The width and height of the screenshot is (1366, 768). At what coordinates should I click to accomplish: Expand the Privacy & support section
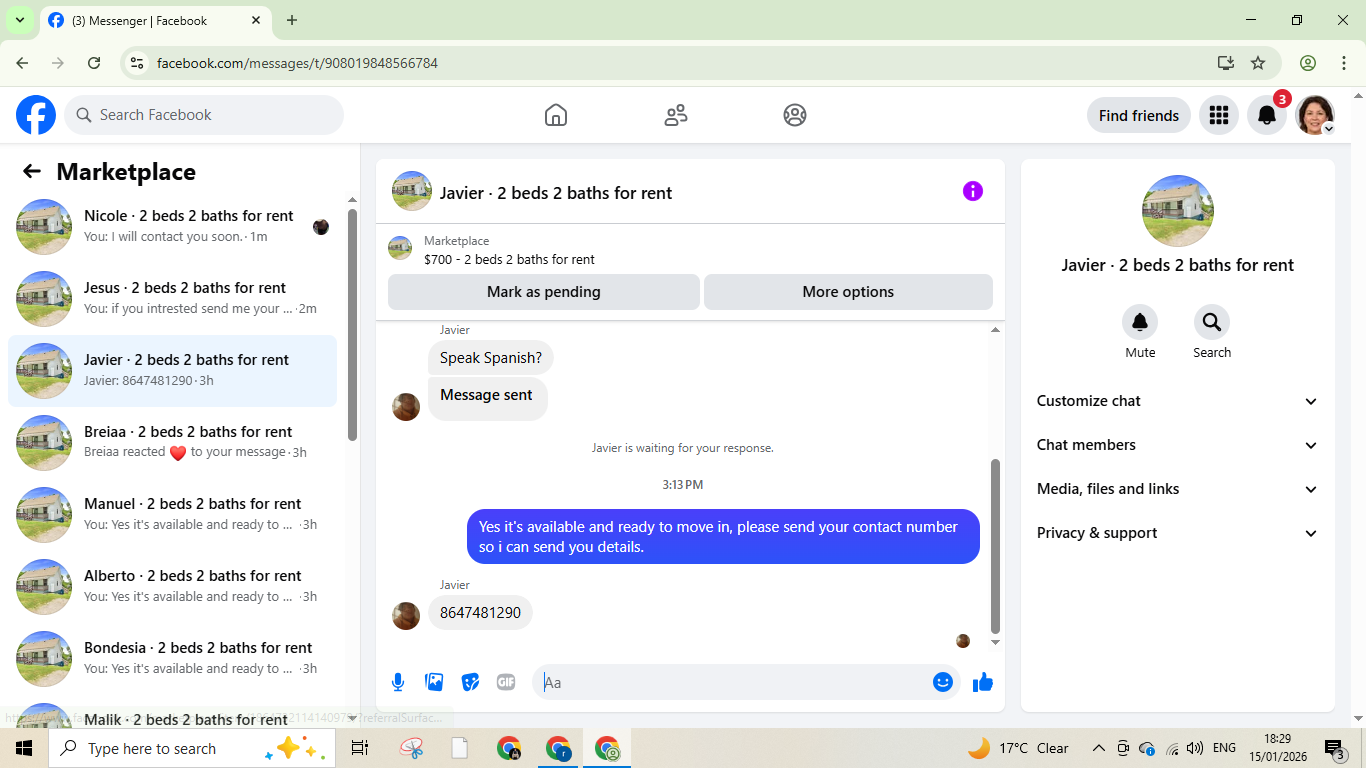pyautogui.click(x=1178, y=533)
